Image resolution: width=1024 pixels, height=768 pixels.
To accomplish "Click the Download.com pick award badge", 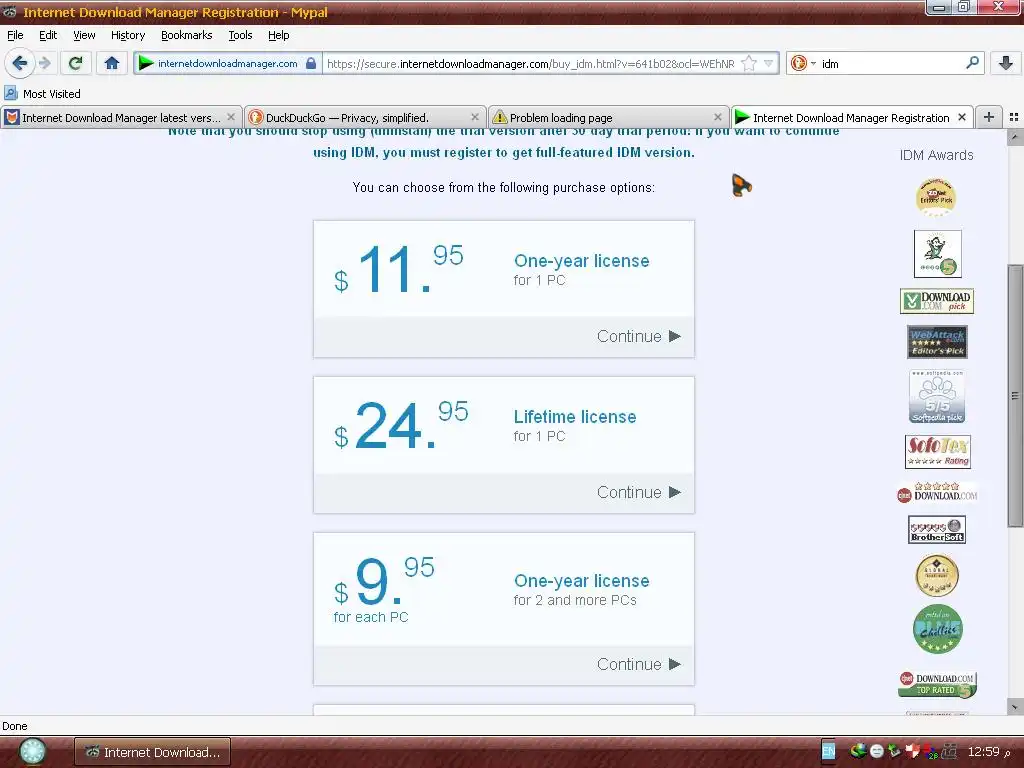I will point(936,301).
